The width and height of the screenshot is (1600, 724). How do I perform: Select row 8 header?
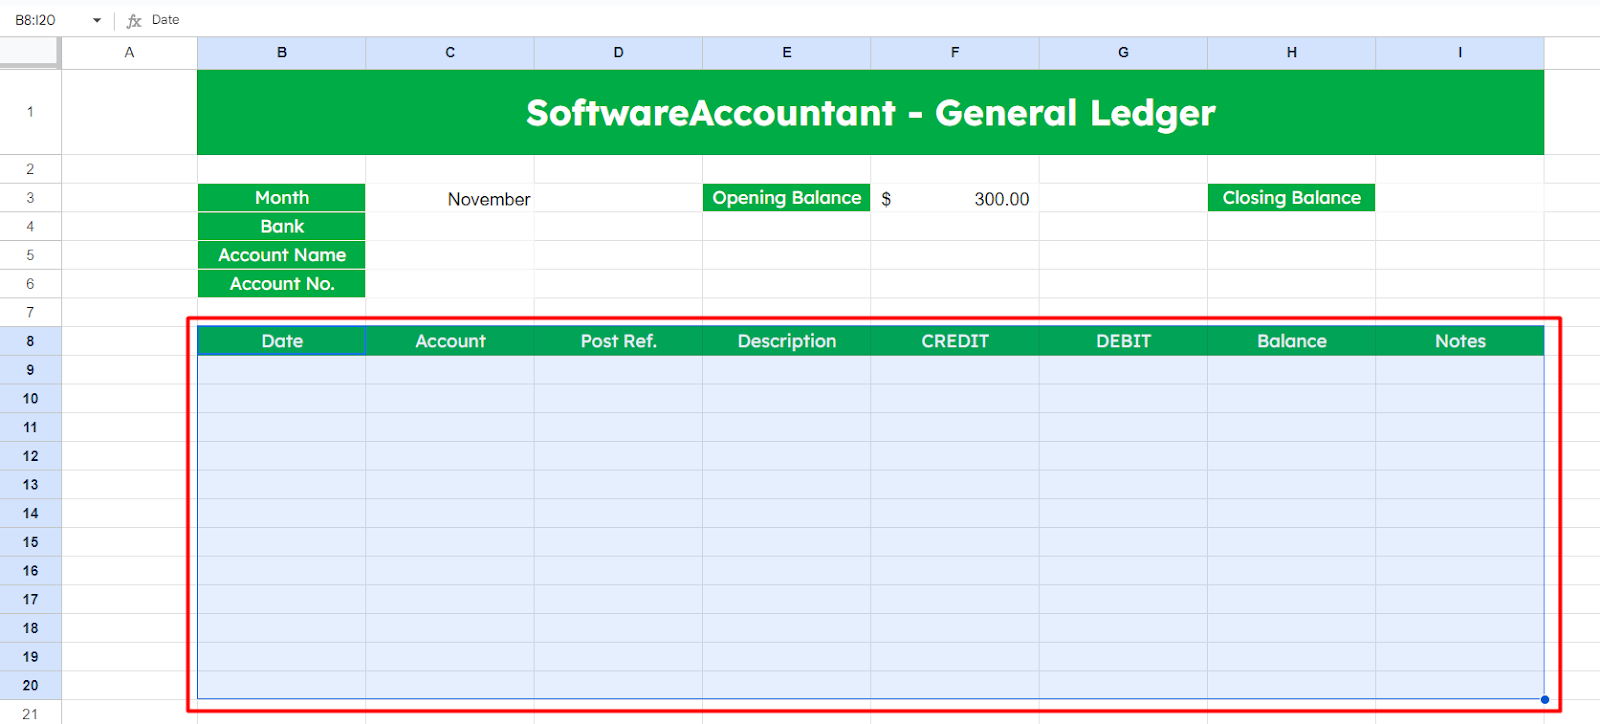30,341
